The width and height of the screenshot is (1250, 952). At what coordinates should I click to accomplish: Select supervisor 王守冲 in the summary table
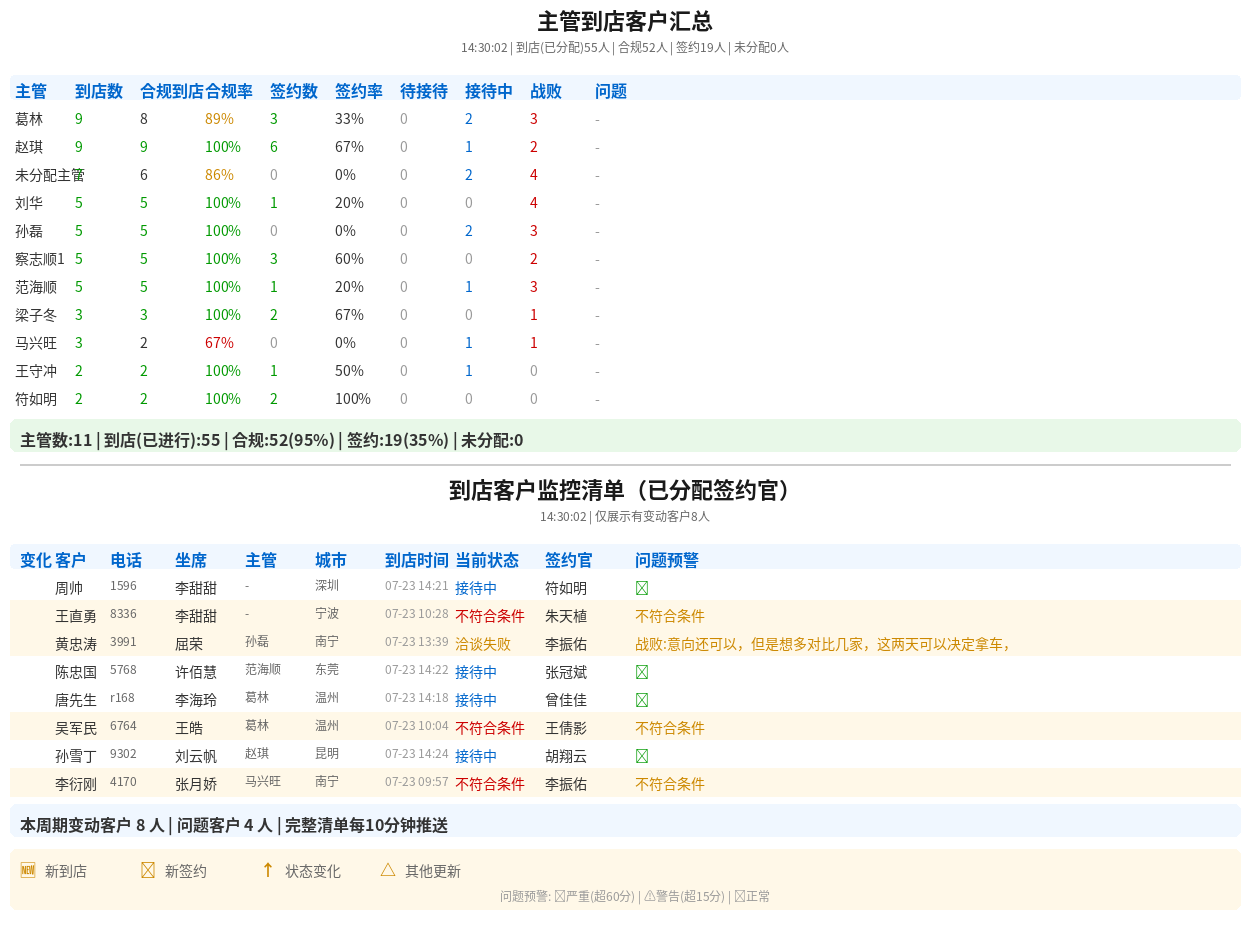click(36, 371)
